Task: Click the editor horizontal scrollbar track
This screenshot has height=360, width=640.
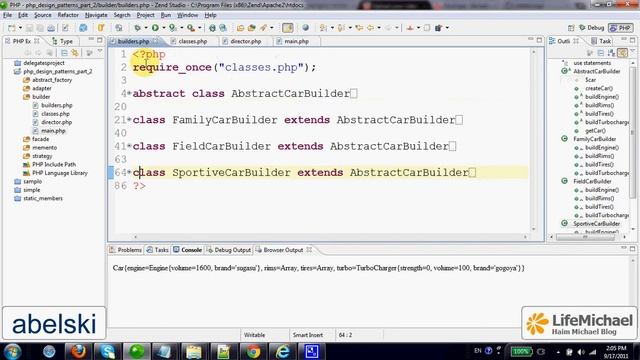Action: (x=330, y=237)
